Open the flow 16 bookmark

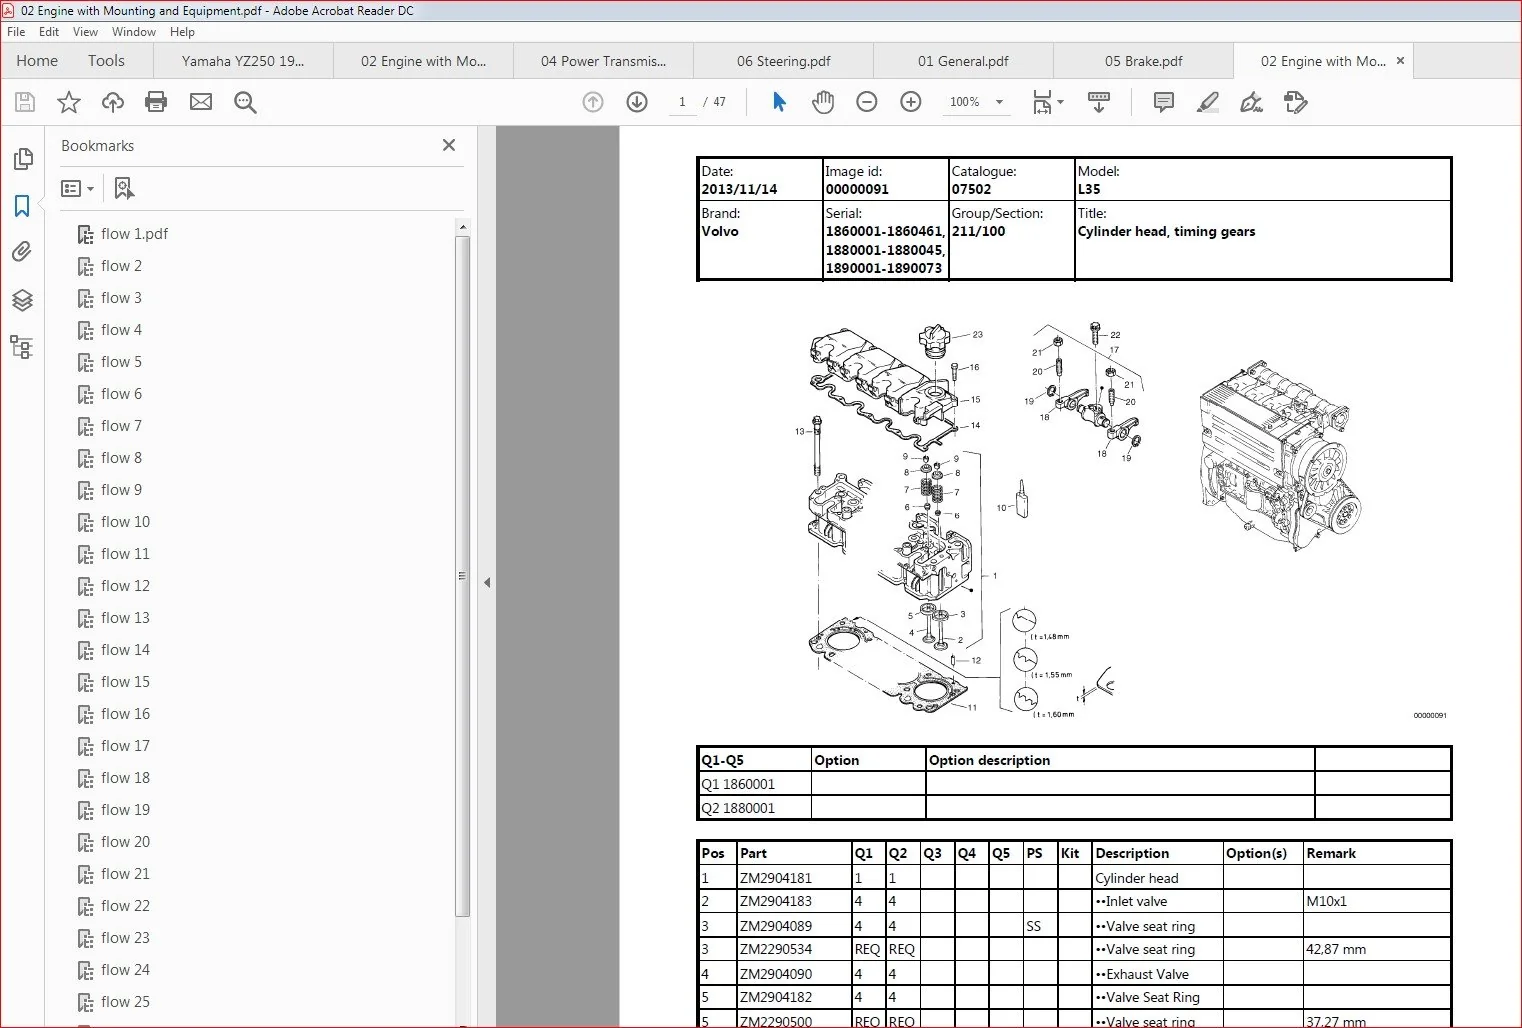click(125, 714)
